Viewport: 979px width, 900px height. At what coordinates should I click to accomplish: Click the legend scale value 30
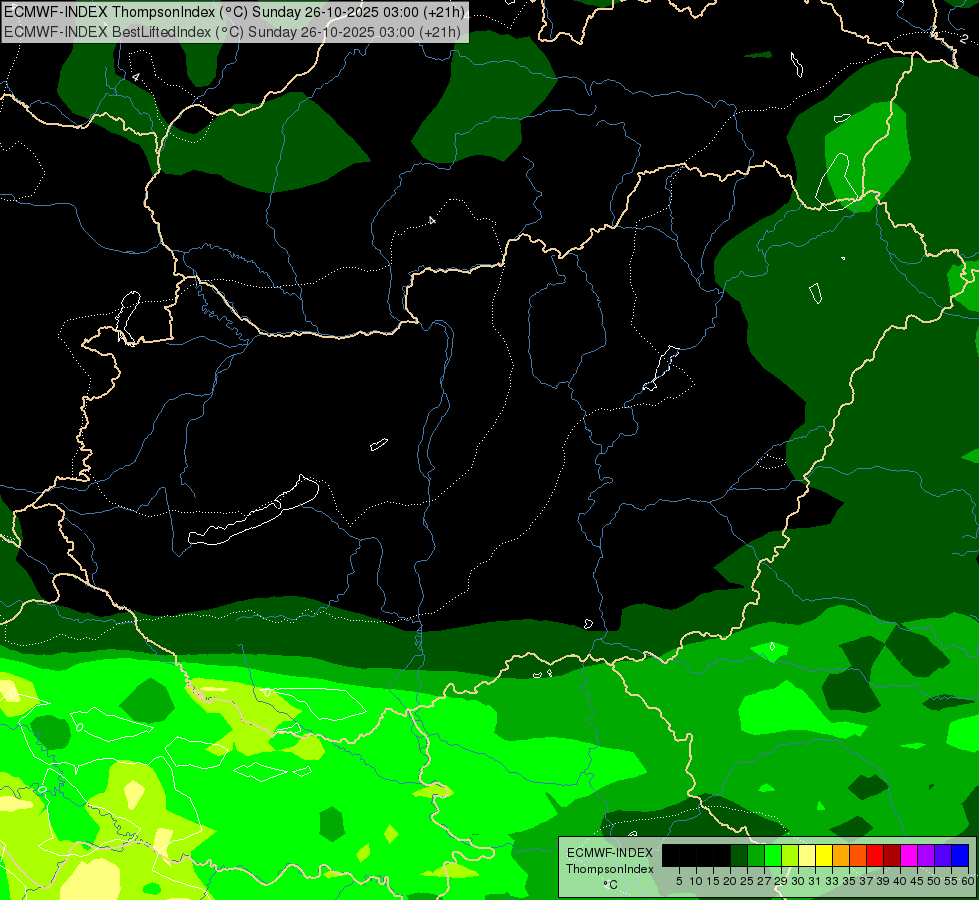pos(798,881)
